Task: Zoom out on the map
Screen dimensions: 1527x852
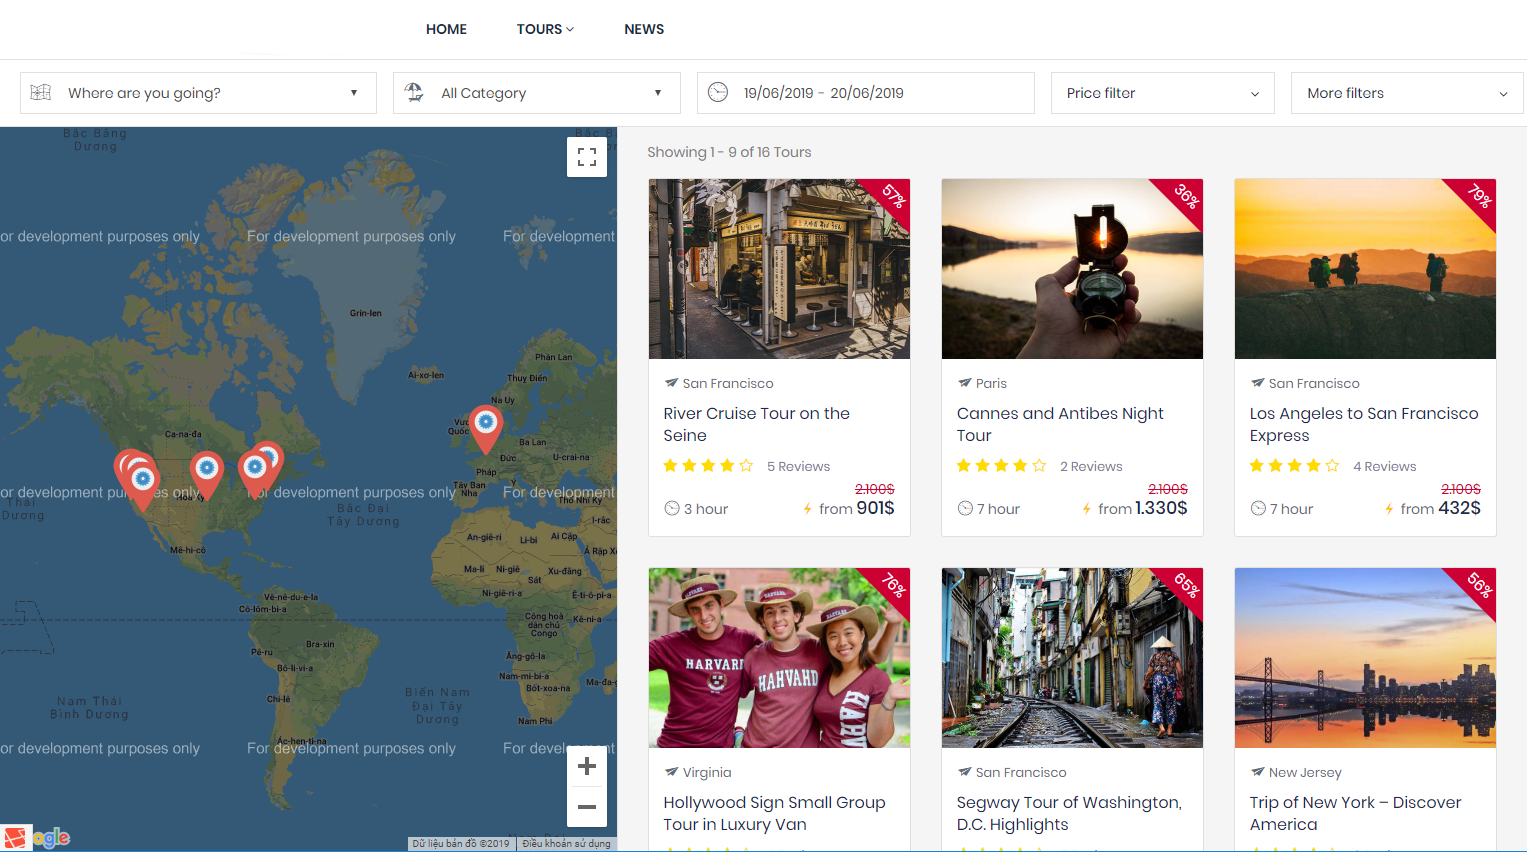Action: click(x=587, y=807)
